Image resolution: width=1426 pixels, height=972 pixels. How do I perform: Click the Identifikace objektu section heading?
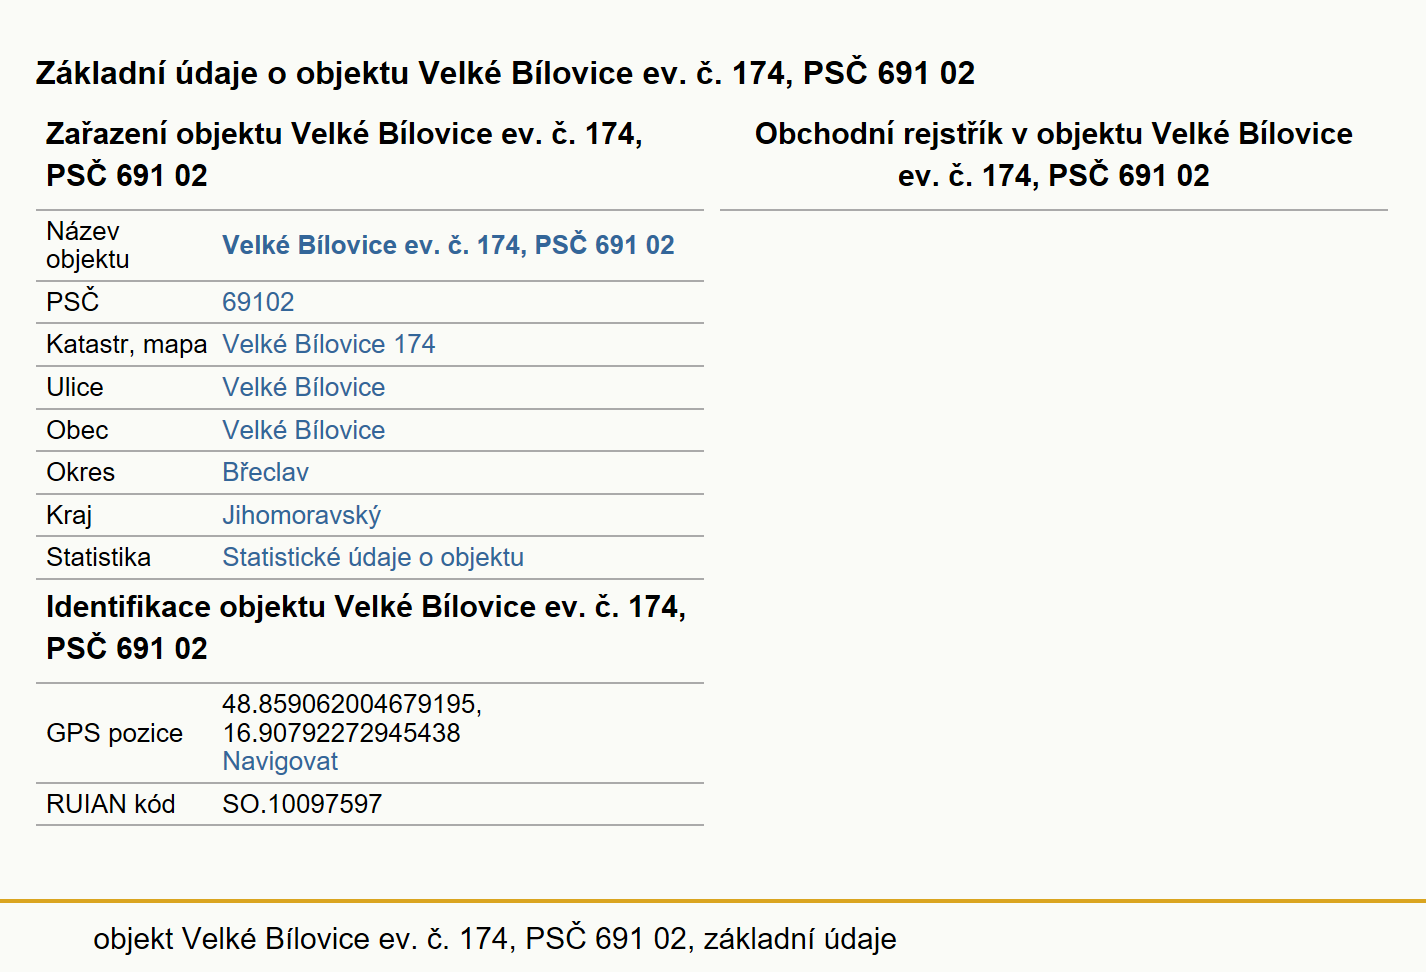(x=366, y=627)
